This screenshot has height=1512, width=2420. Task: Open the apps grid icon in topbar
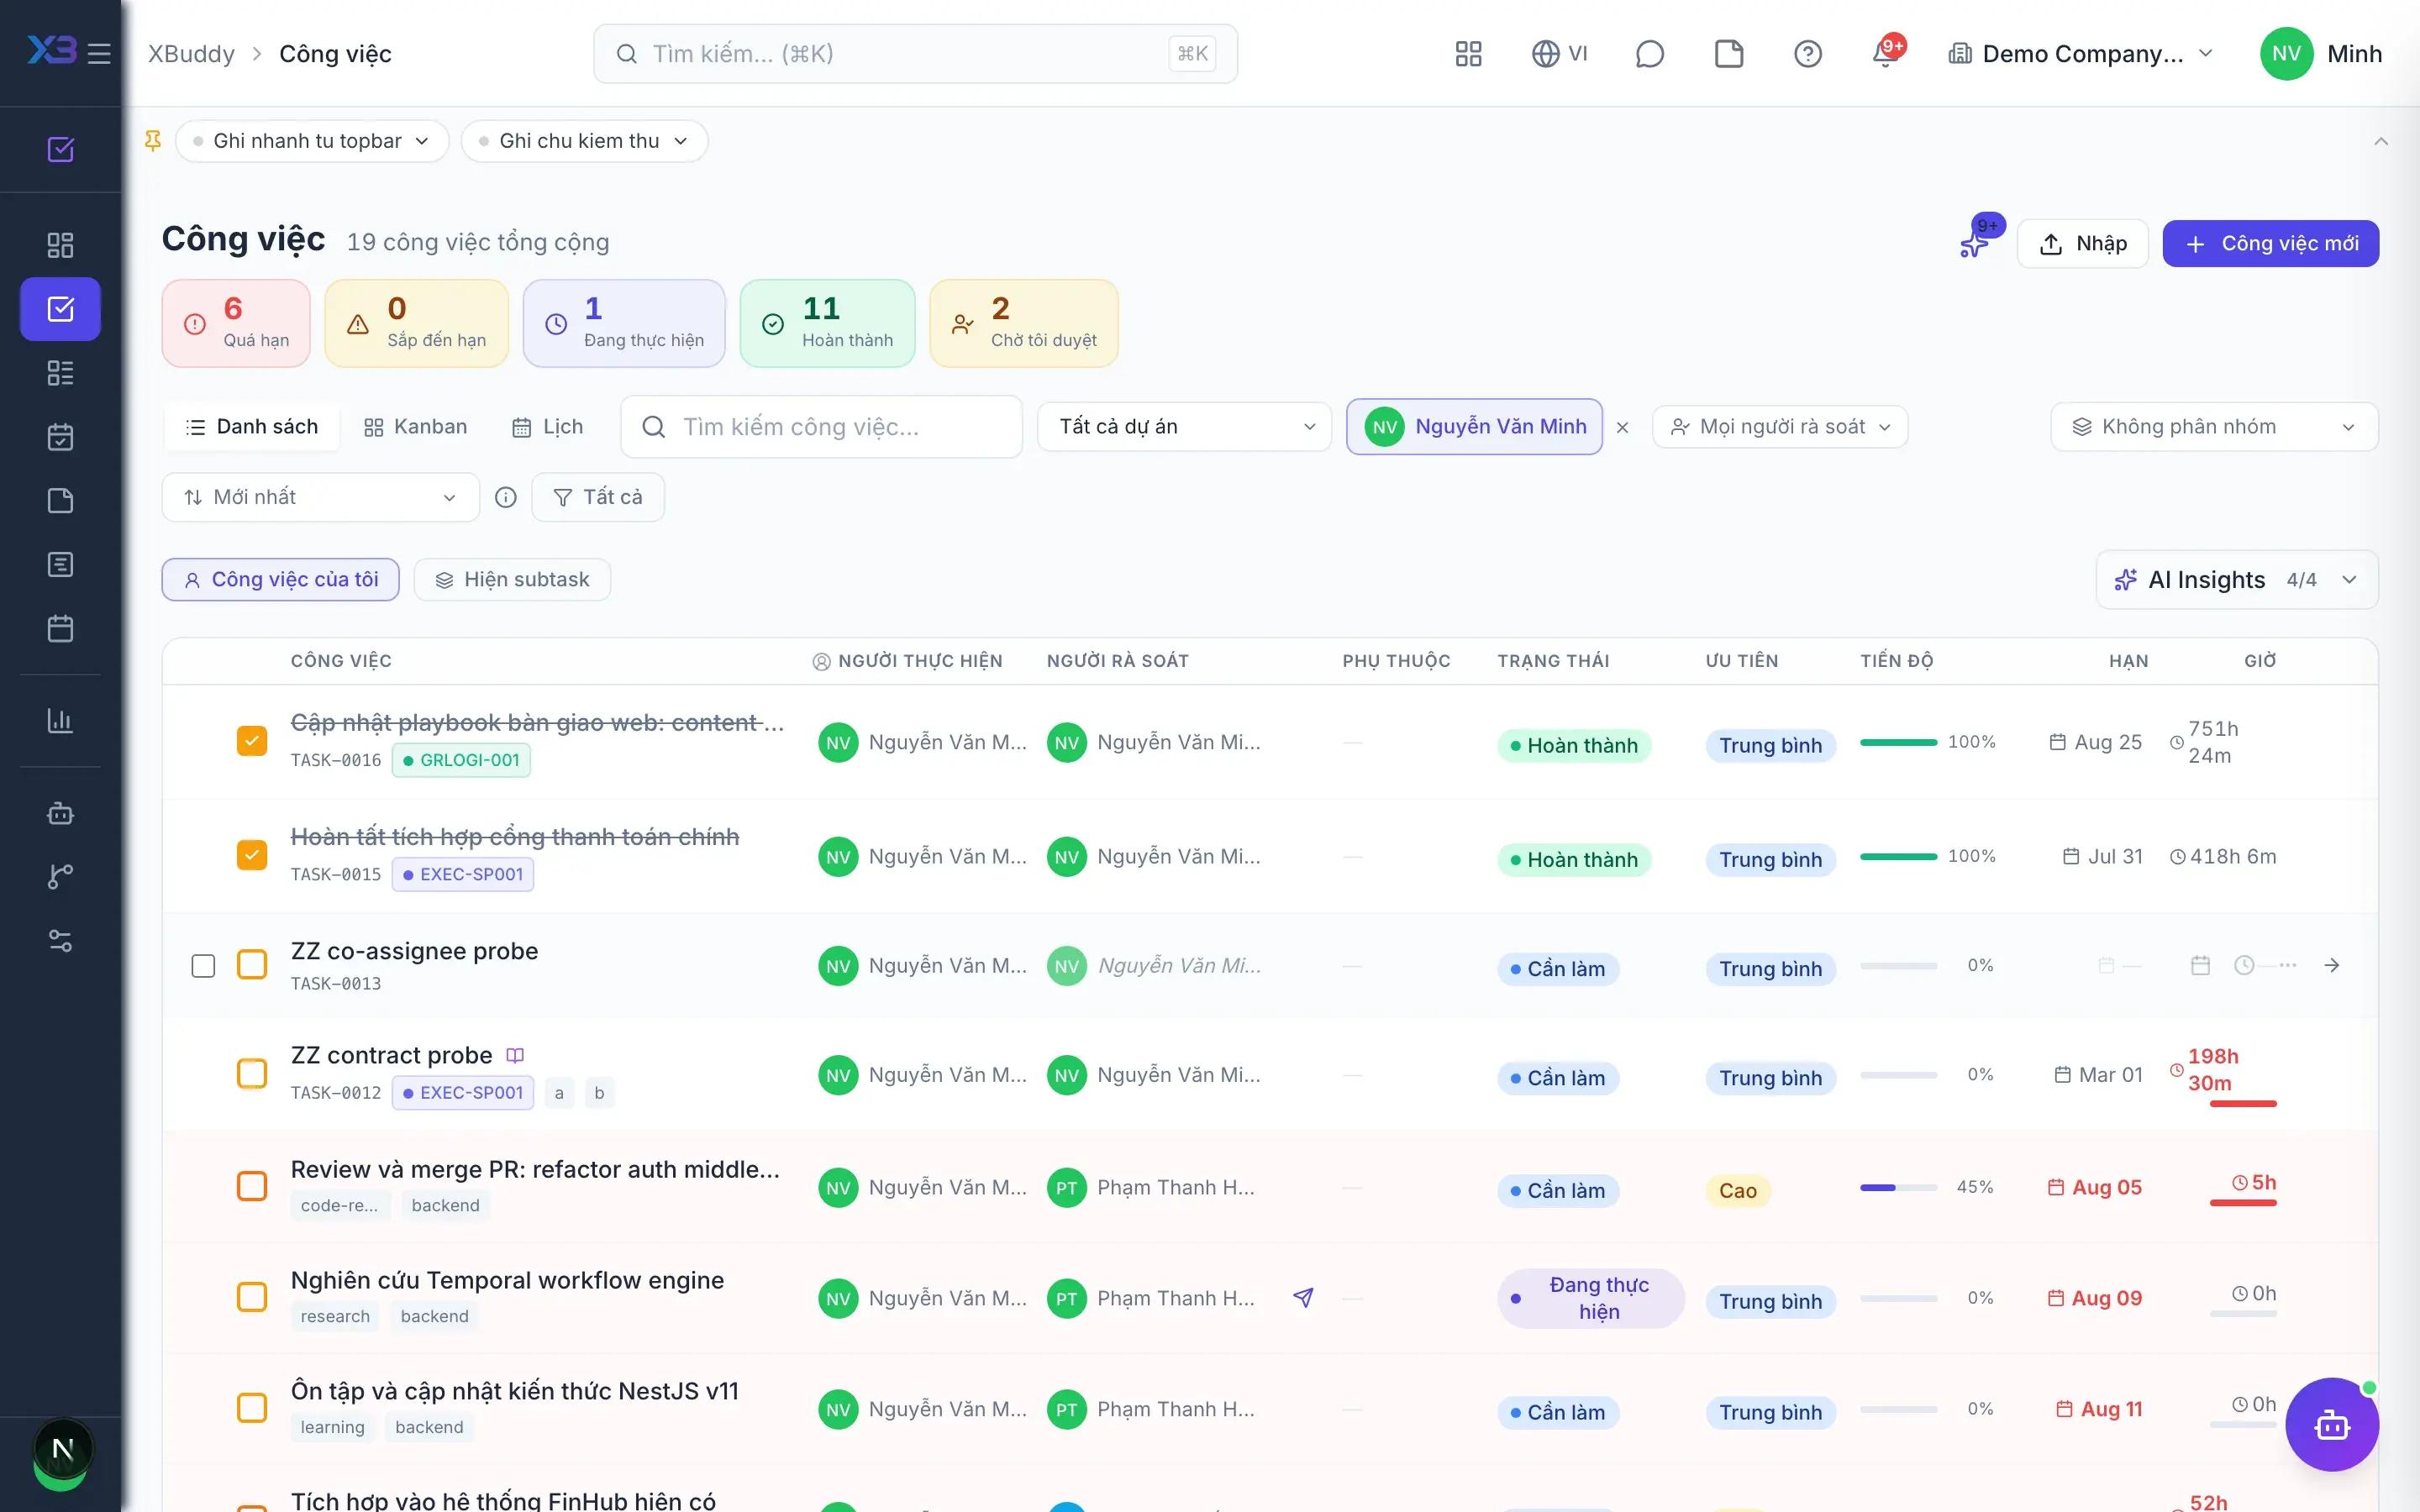(1468, 53)
